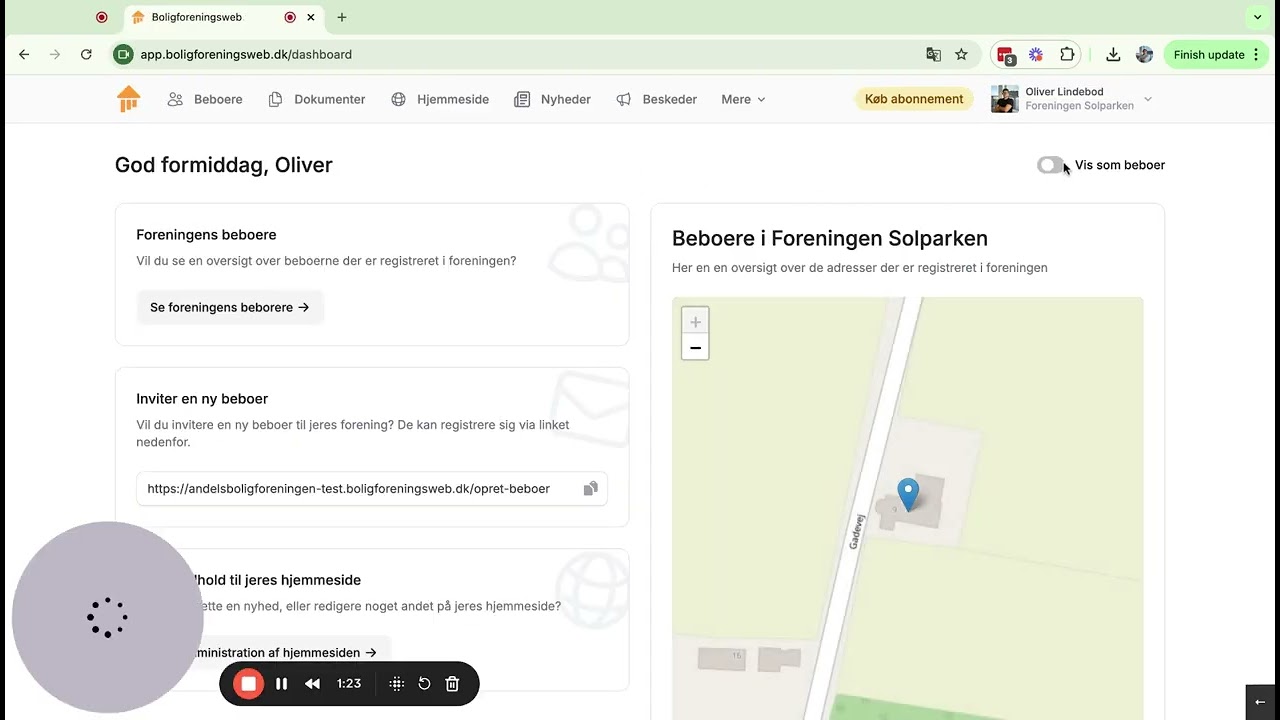Expand the Mere dropdown menu
The height and width of the screenshot is (720, 1280).
click(743, 99)
